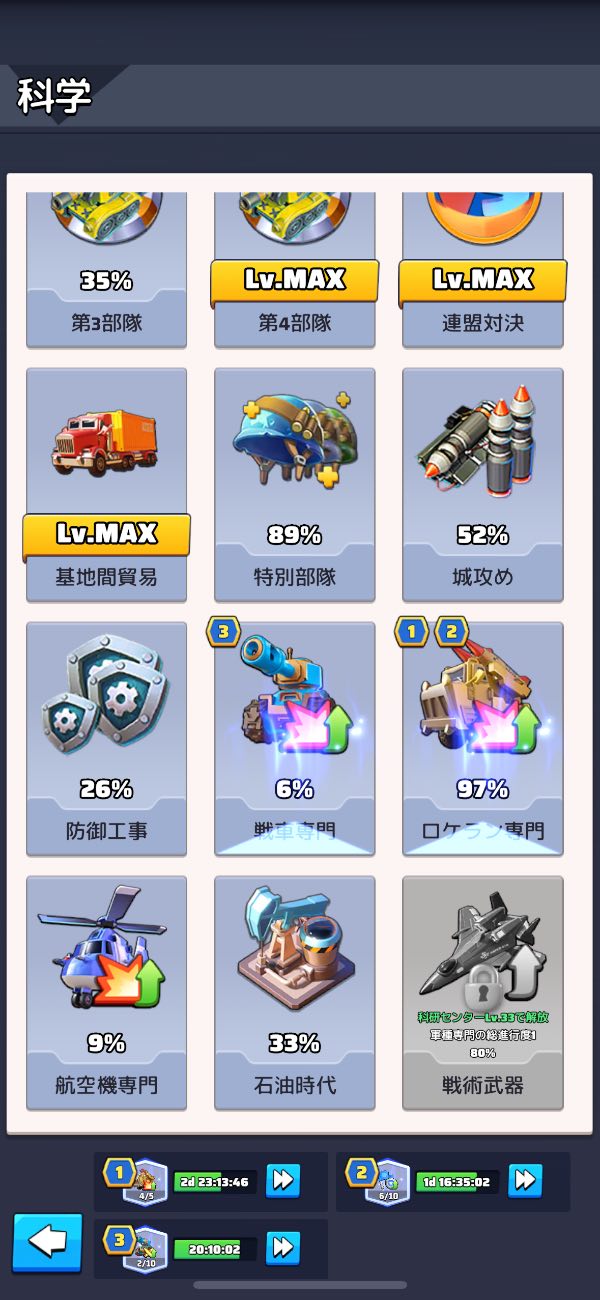Open the 連盟対決 Lv.MAX card
600x1300 pixels.
point(483,270)
